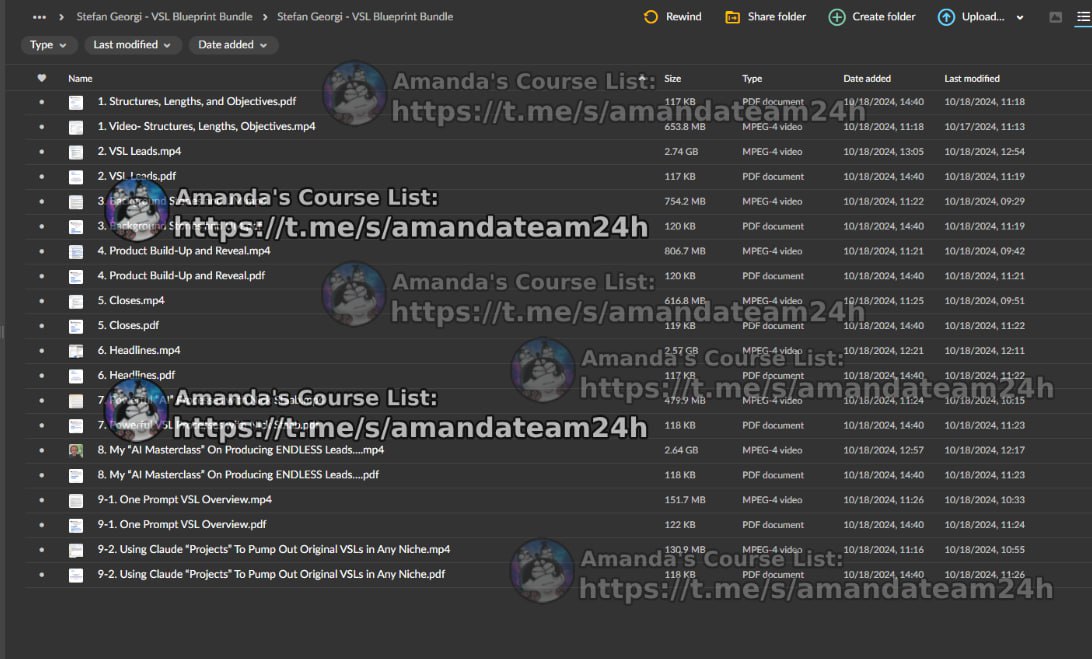Click the Share folder button
The height and width of the screenshot is (659, 1092).
tap(765, 17)
